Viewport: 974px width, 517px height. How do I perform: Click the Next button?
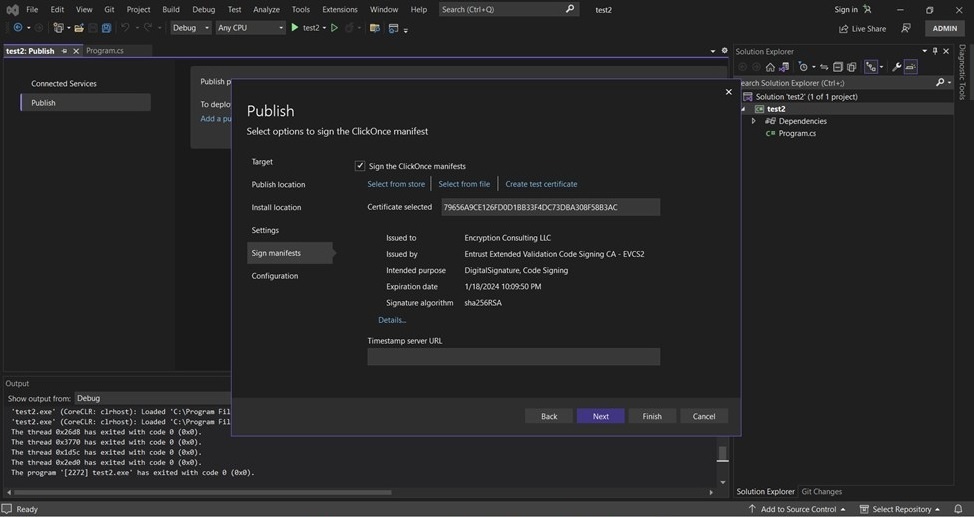pyautogui.click(x=601, y=416)
